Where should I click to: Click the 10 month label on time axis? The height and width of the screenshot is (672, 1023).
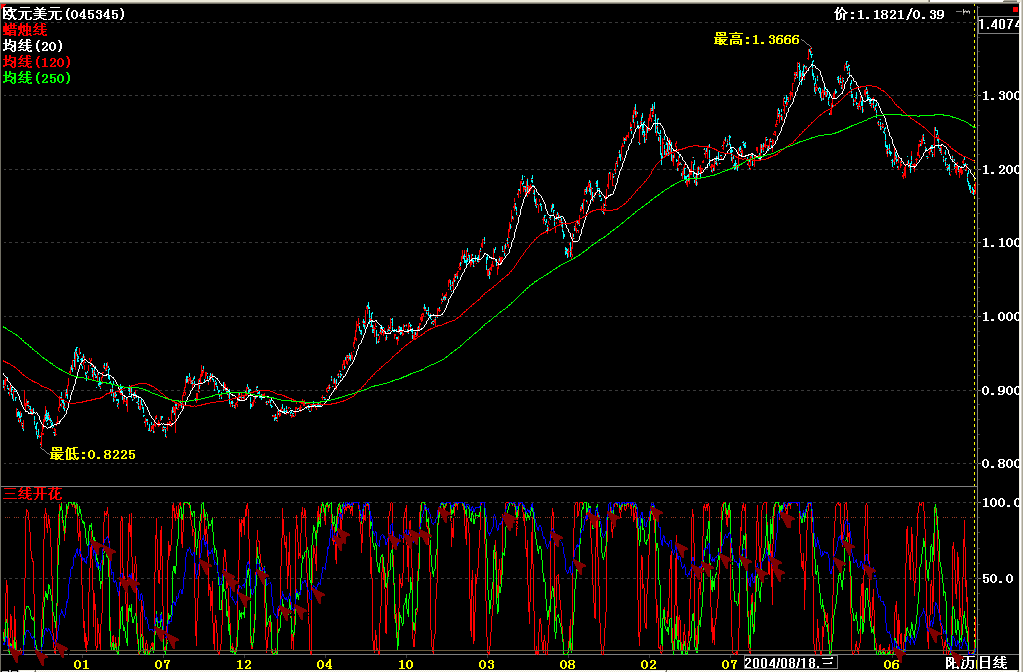[405, 665]
